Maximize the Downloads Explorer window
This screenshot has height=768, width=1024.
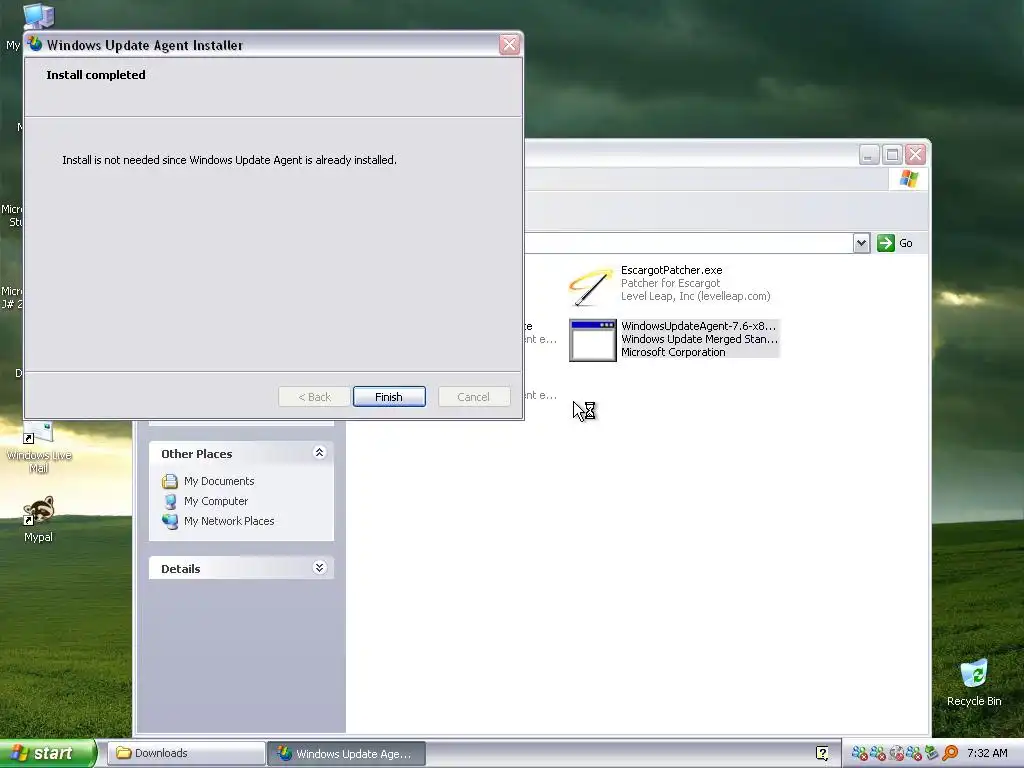click(892, 155)
